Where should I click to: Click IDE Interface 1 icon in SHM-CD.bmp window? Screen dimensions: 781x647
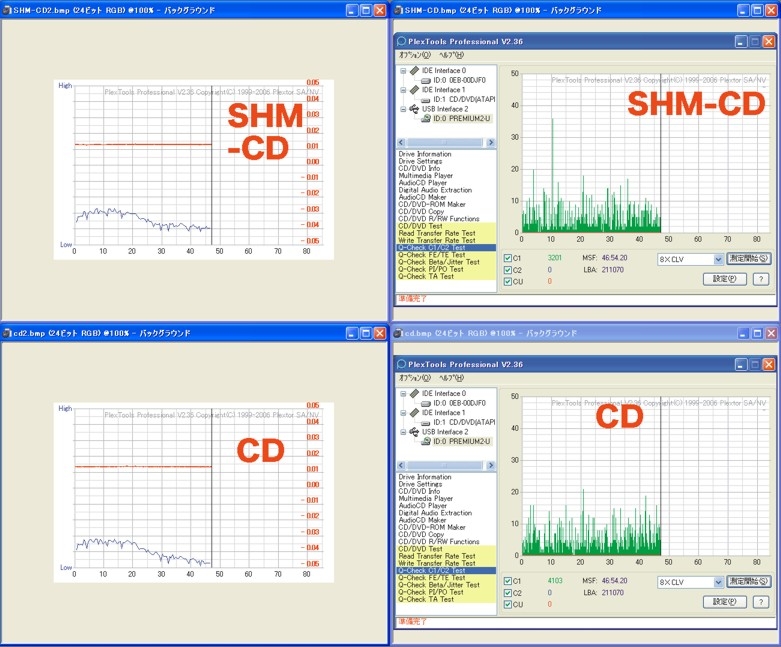(x=414, y=90)
